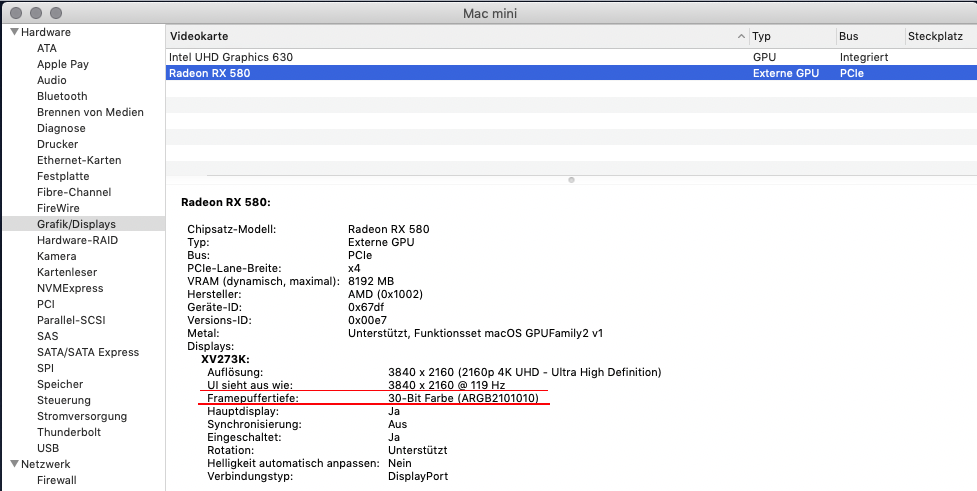This screenshot has height=491, width=977.
Task: Open Thunderbolt in the sidebar
Action: (69, 432)
